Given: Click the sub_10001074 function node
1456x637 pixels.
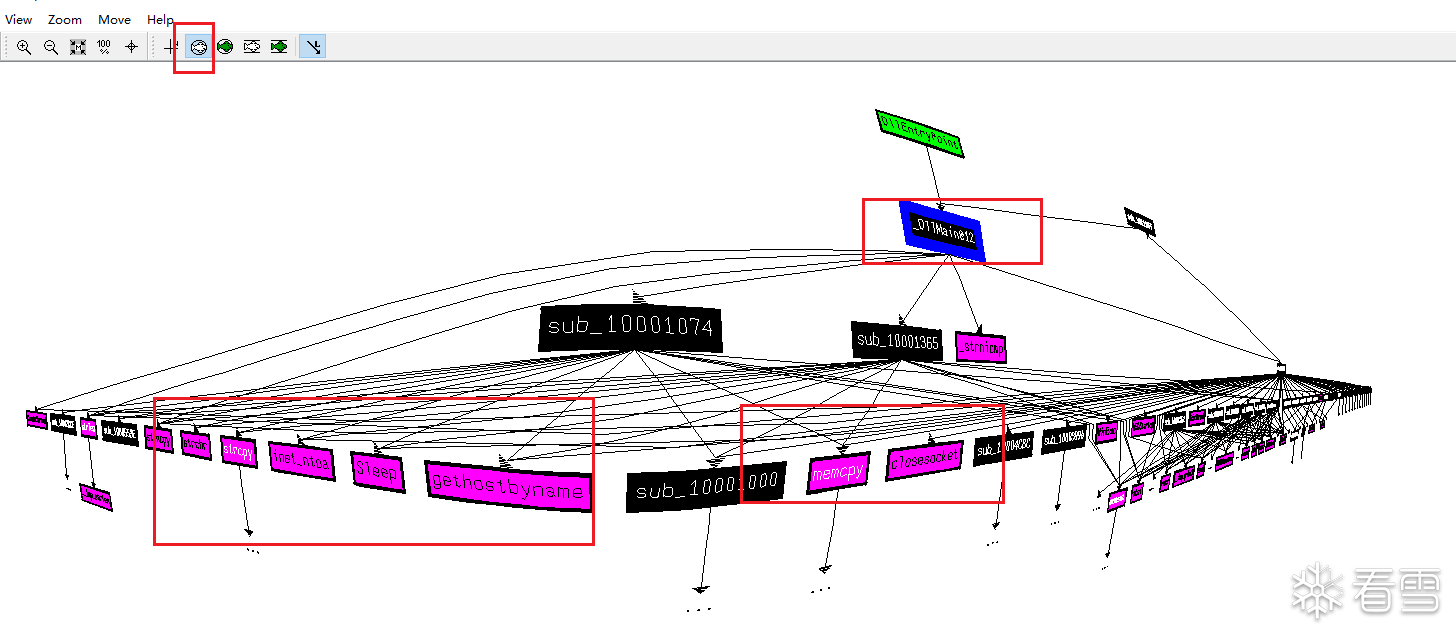Looking at the screenshot, I should (x=630, y=328).
